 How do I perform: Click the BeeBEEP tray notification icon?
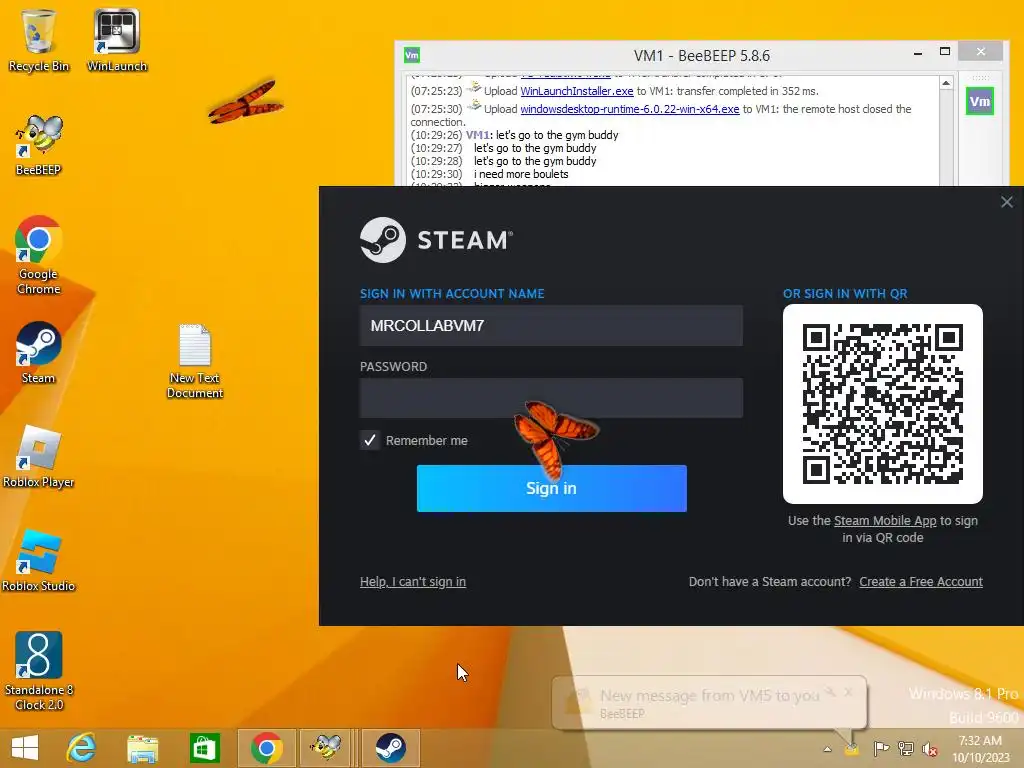pyautogui.click(x=852, y=749)
